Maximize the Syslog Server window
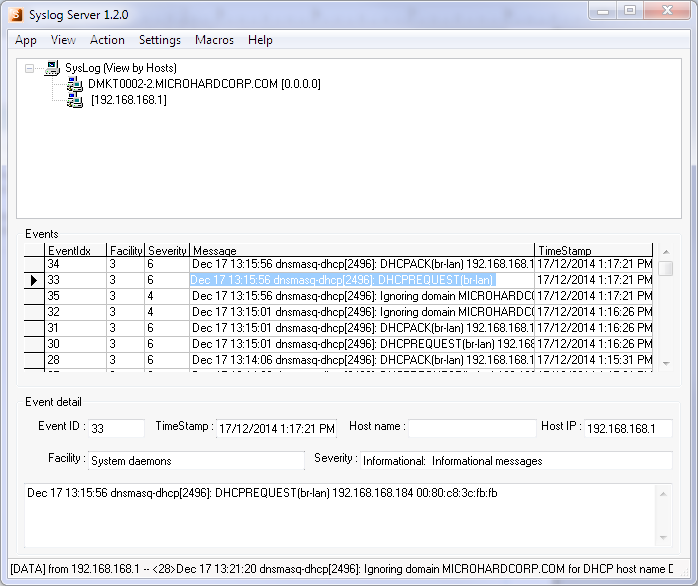Viewport: 698px width, 586px height. click(630, 11)
